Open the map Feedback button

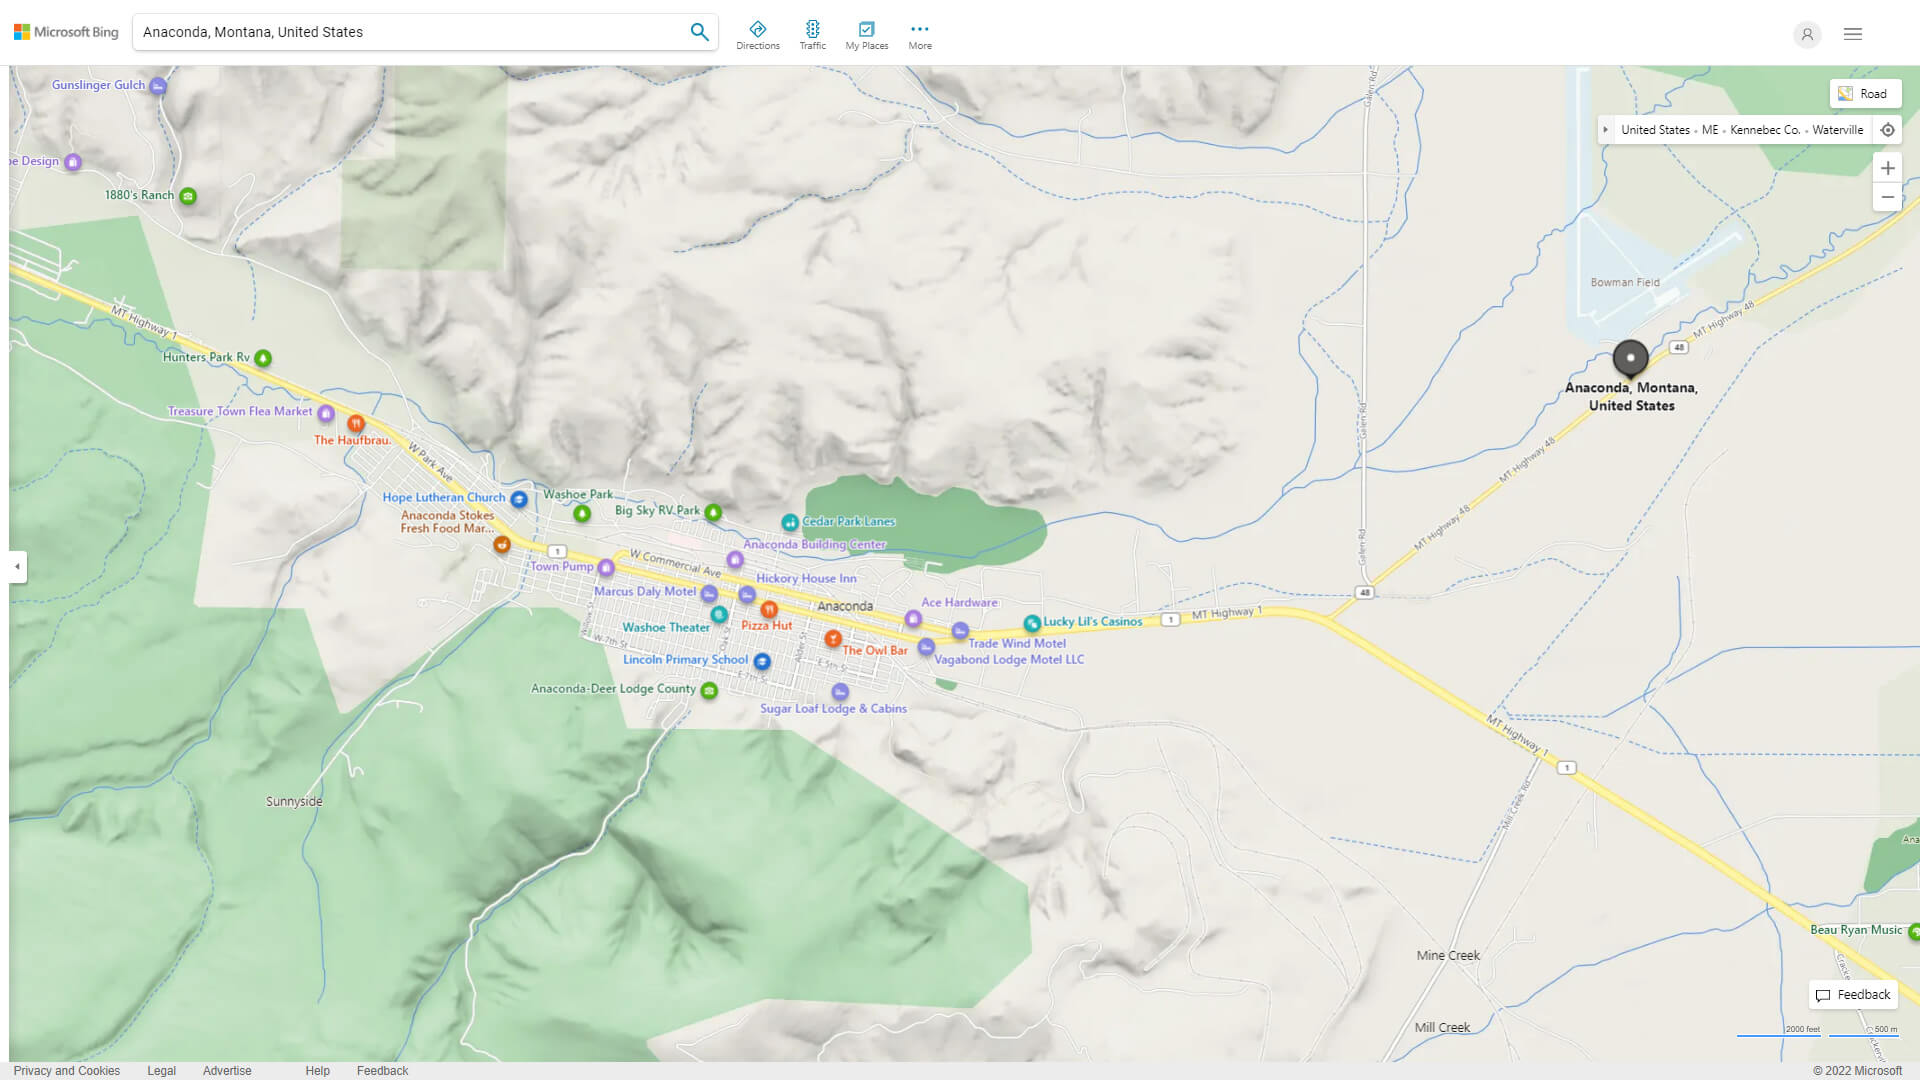(x=1853, y=995)
